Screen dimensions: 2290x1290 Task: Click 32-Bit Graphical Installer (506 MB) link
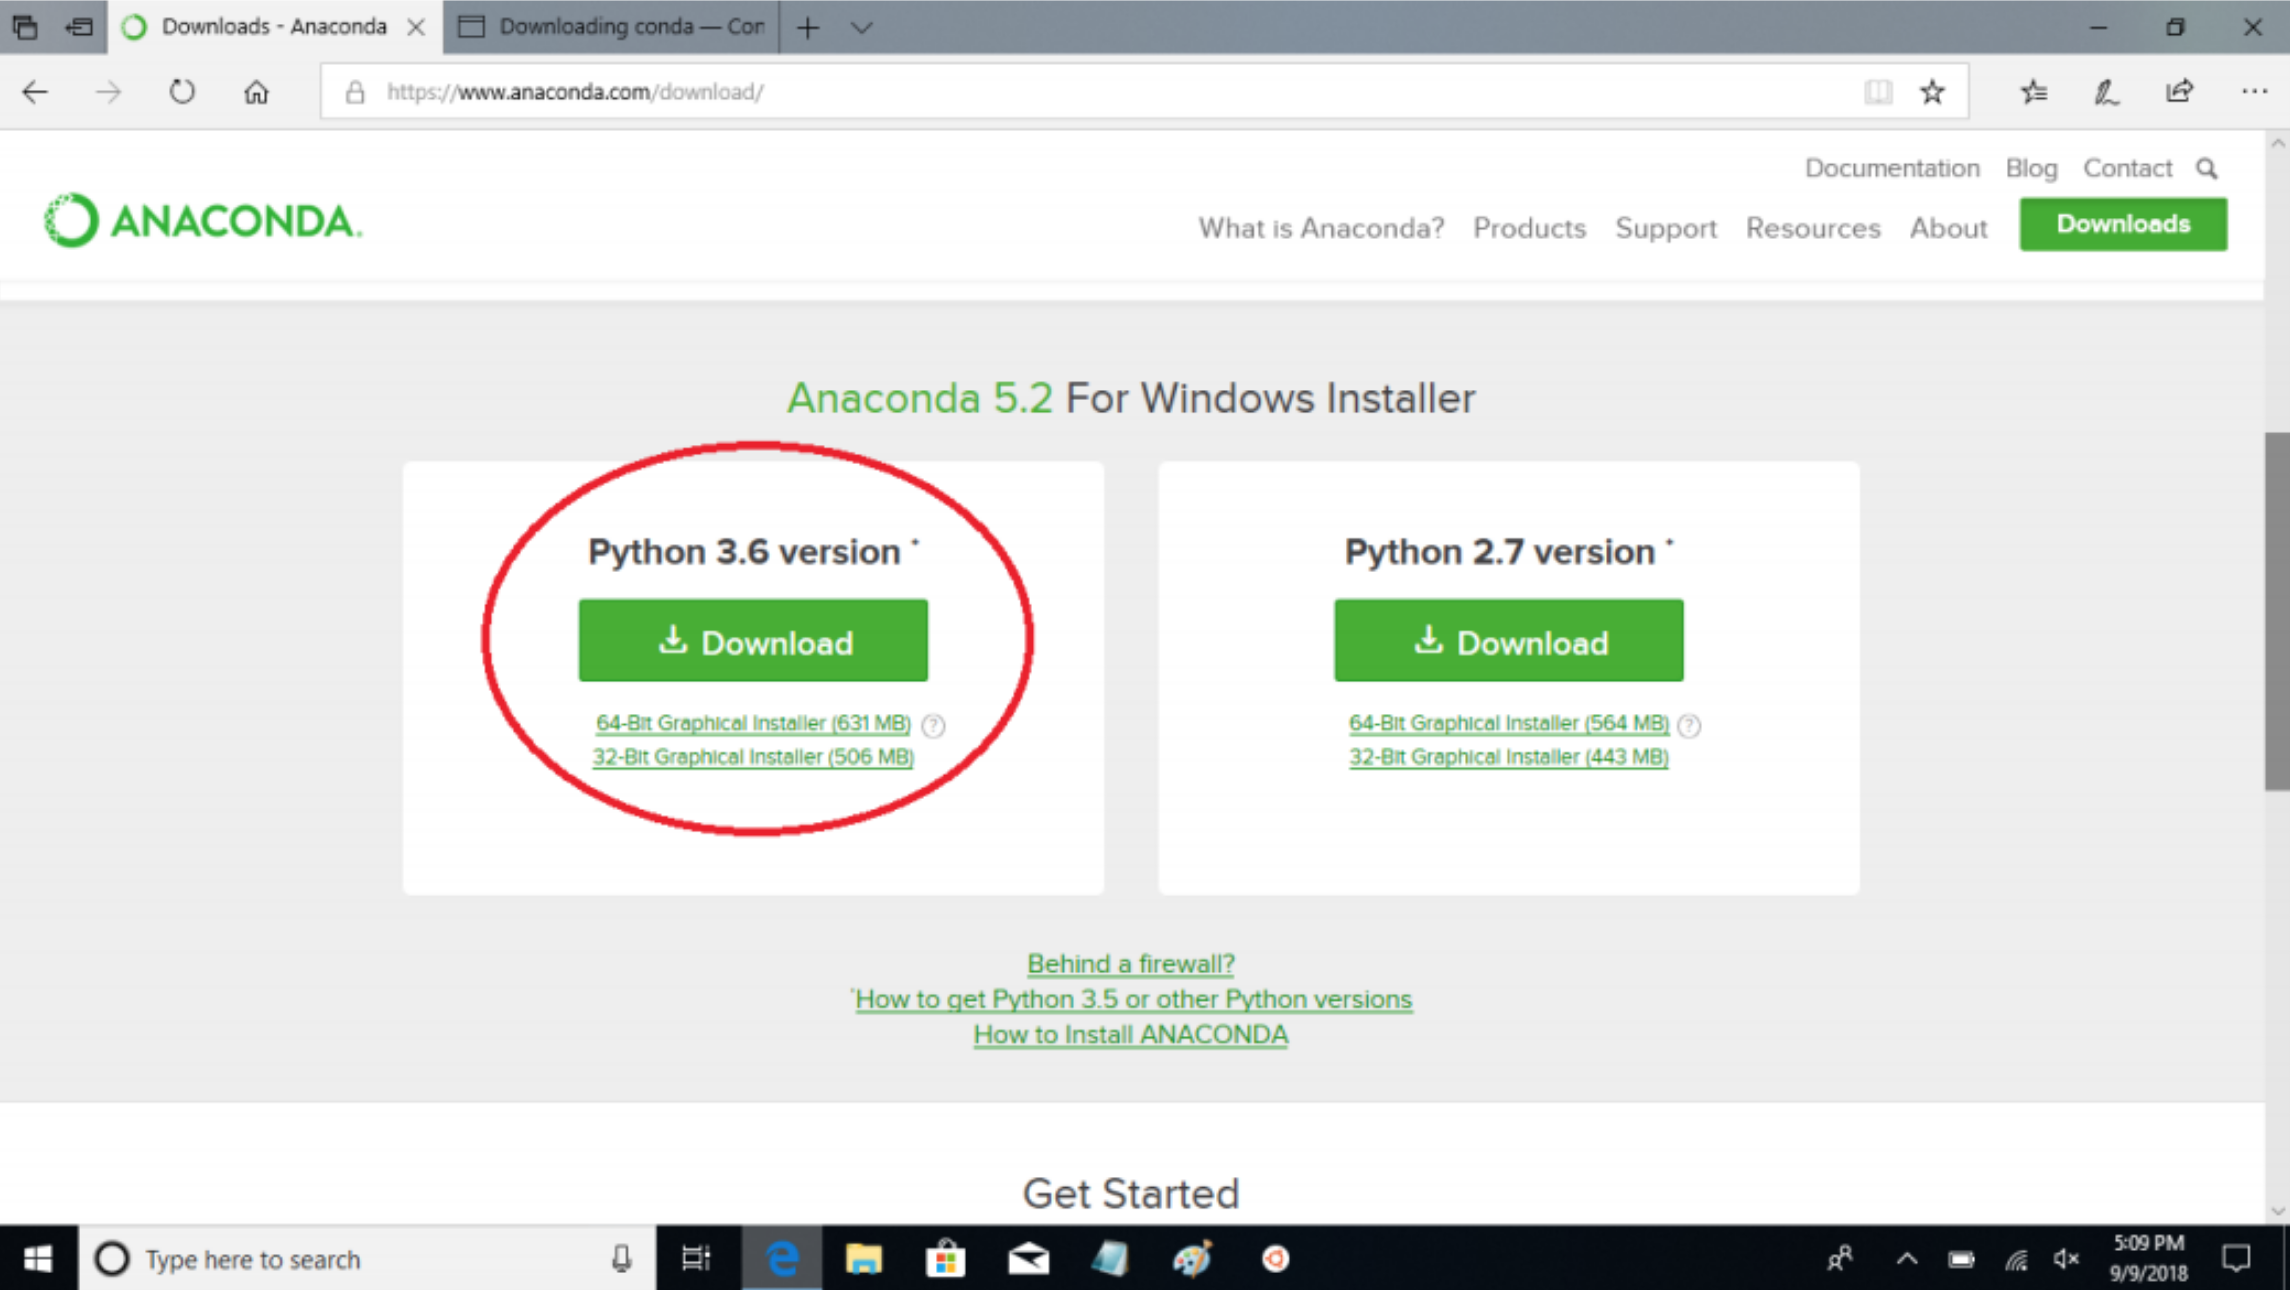pyautogui.click(x=753, y=757)
